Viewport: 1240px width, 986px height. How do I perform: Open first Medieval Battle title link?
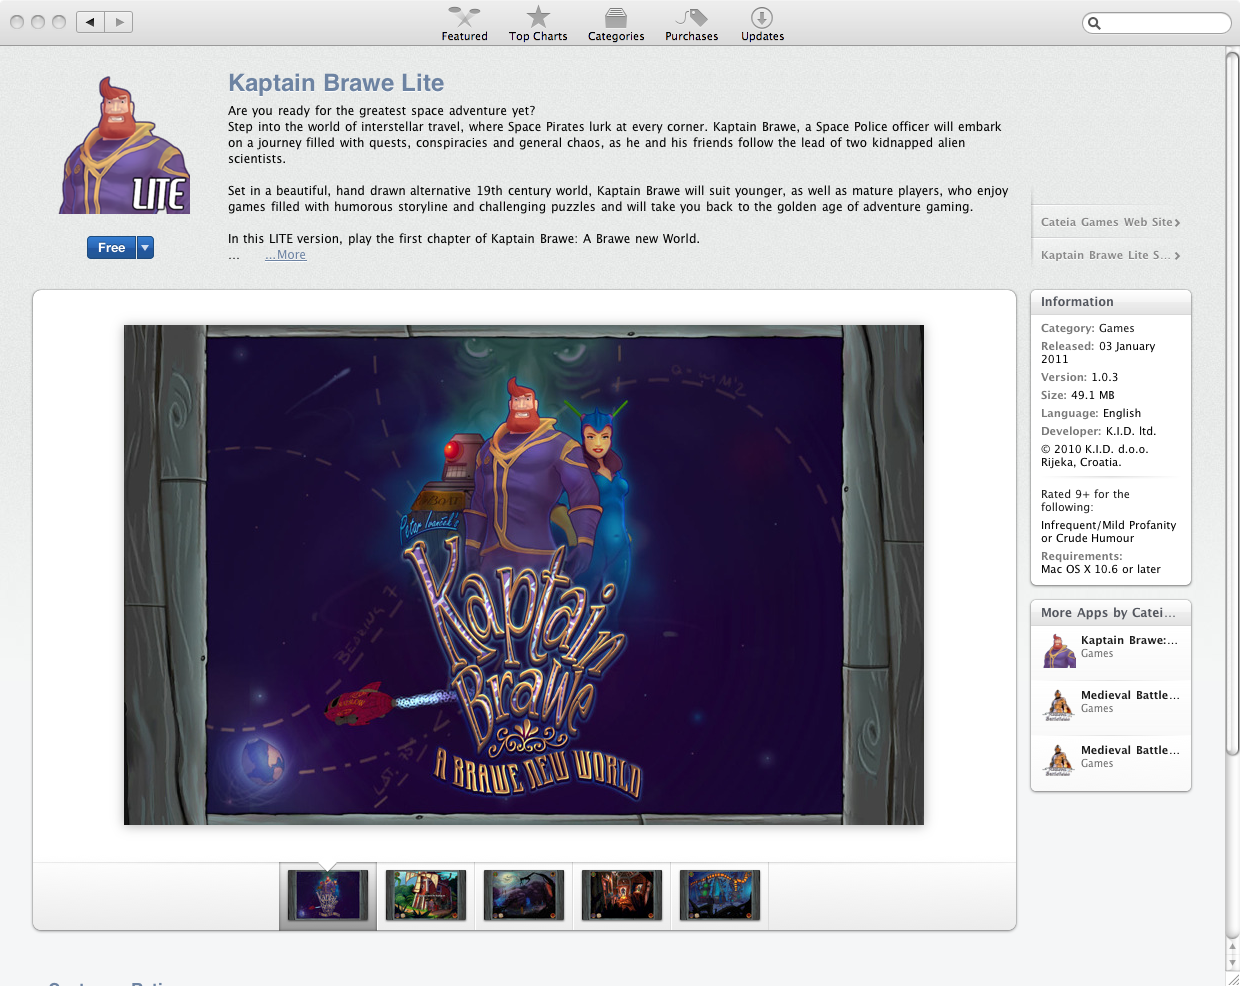click(1130, 695)
